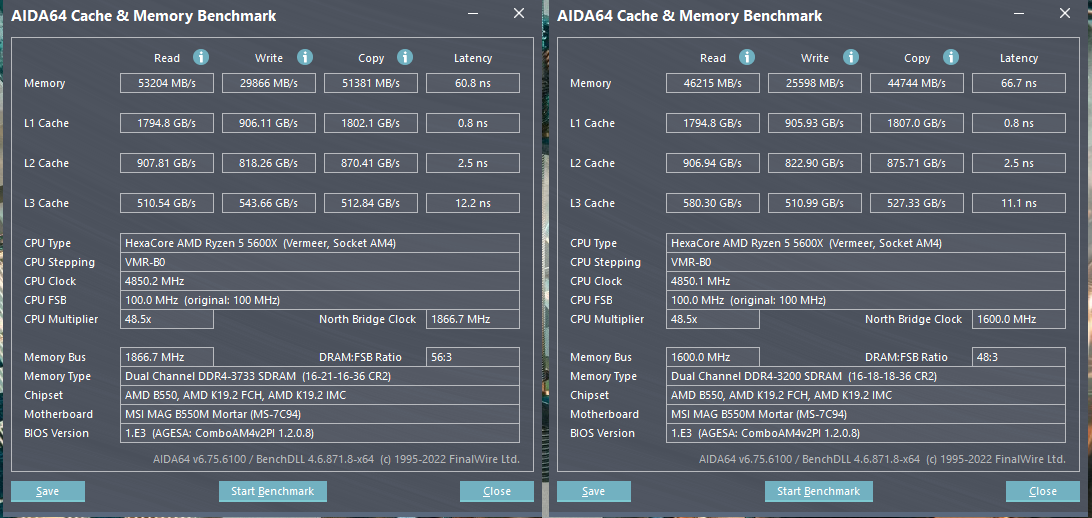
Task: Close the right AIDA64 window with X
Action: click(x=1065, y=13)
